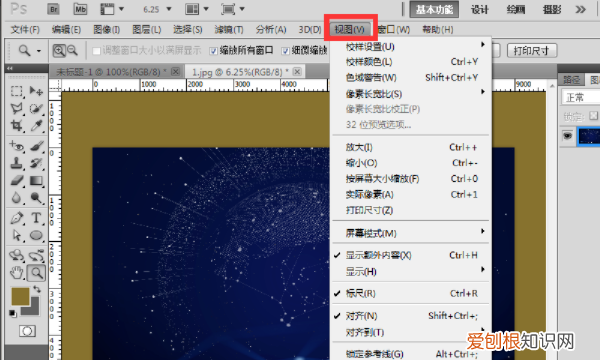Open the 滤镜 menu

[229, 29]
